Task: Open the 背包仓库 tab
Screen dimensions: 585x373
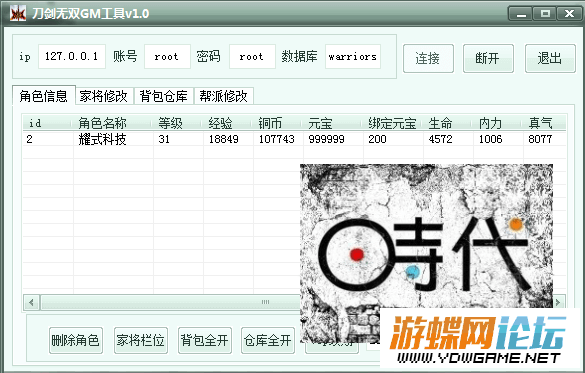Action: tap(164, 96)
